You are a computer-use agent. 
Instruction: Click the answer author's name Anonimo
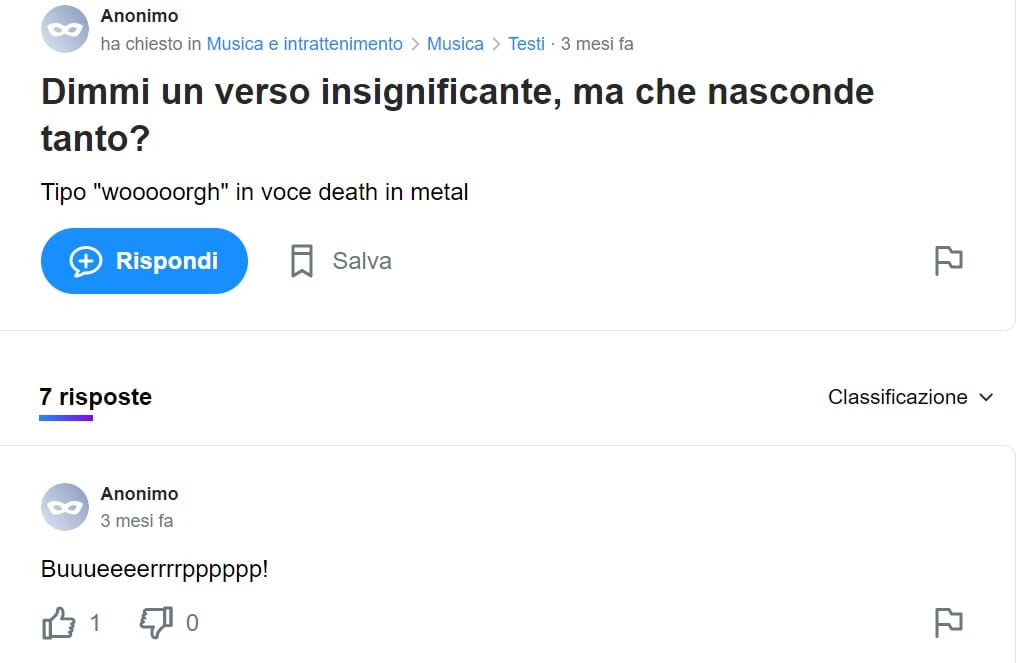point(139,494)
